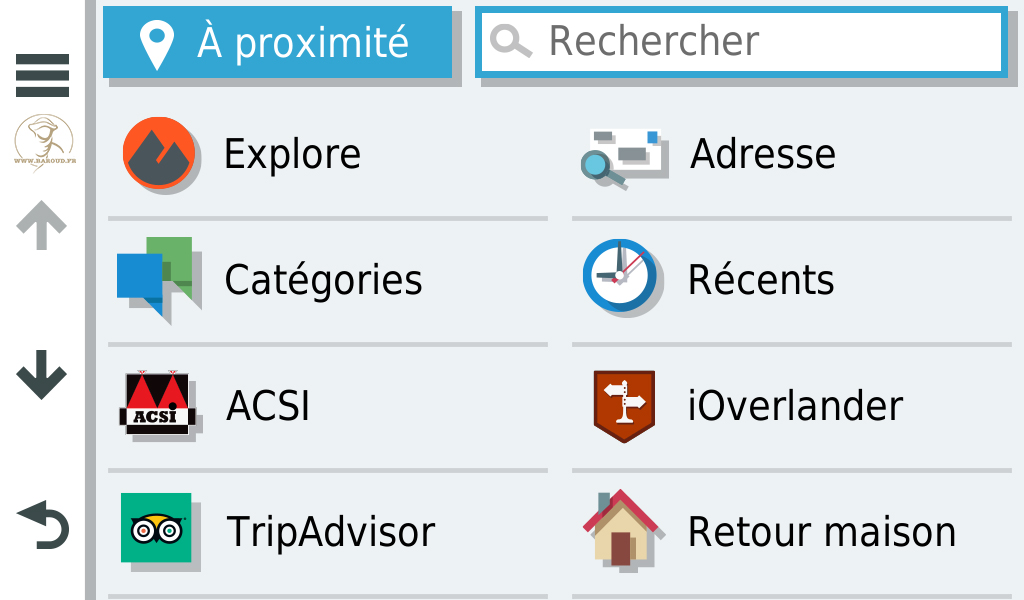Choose Retour maison text

[x=822, y=531]
